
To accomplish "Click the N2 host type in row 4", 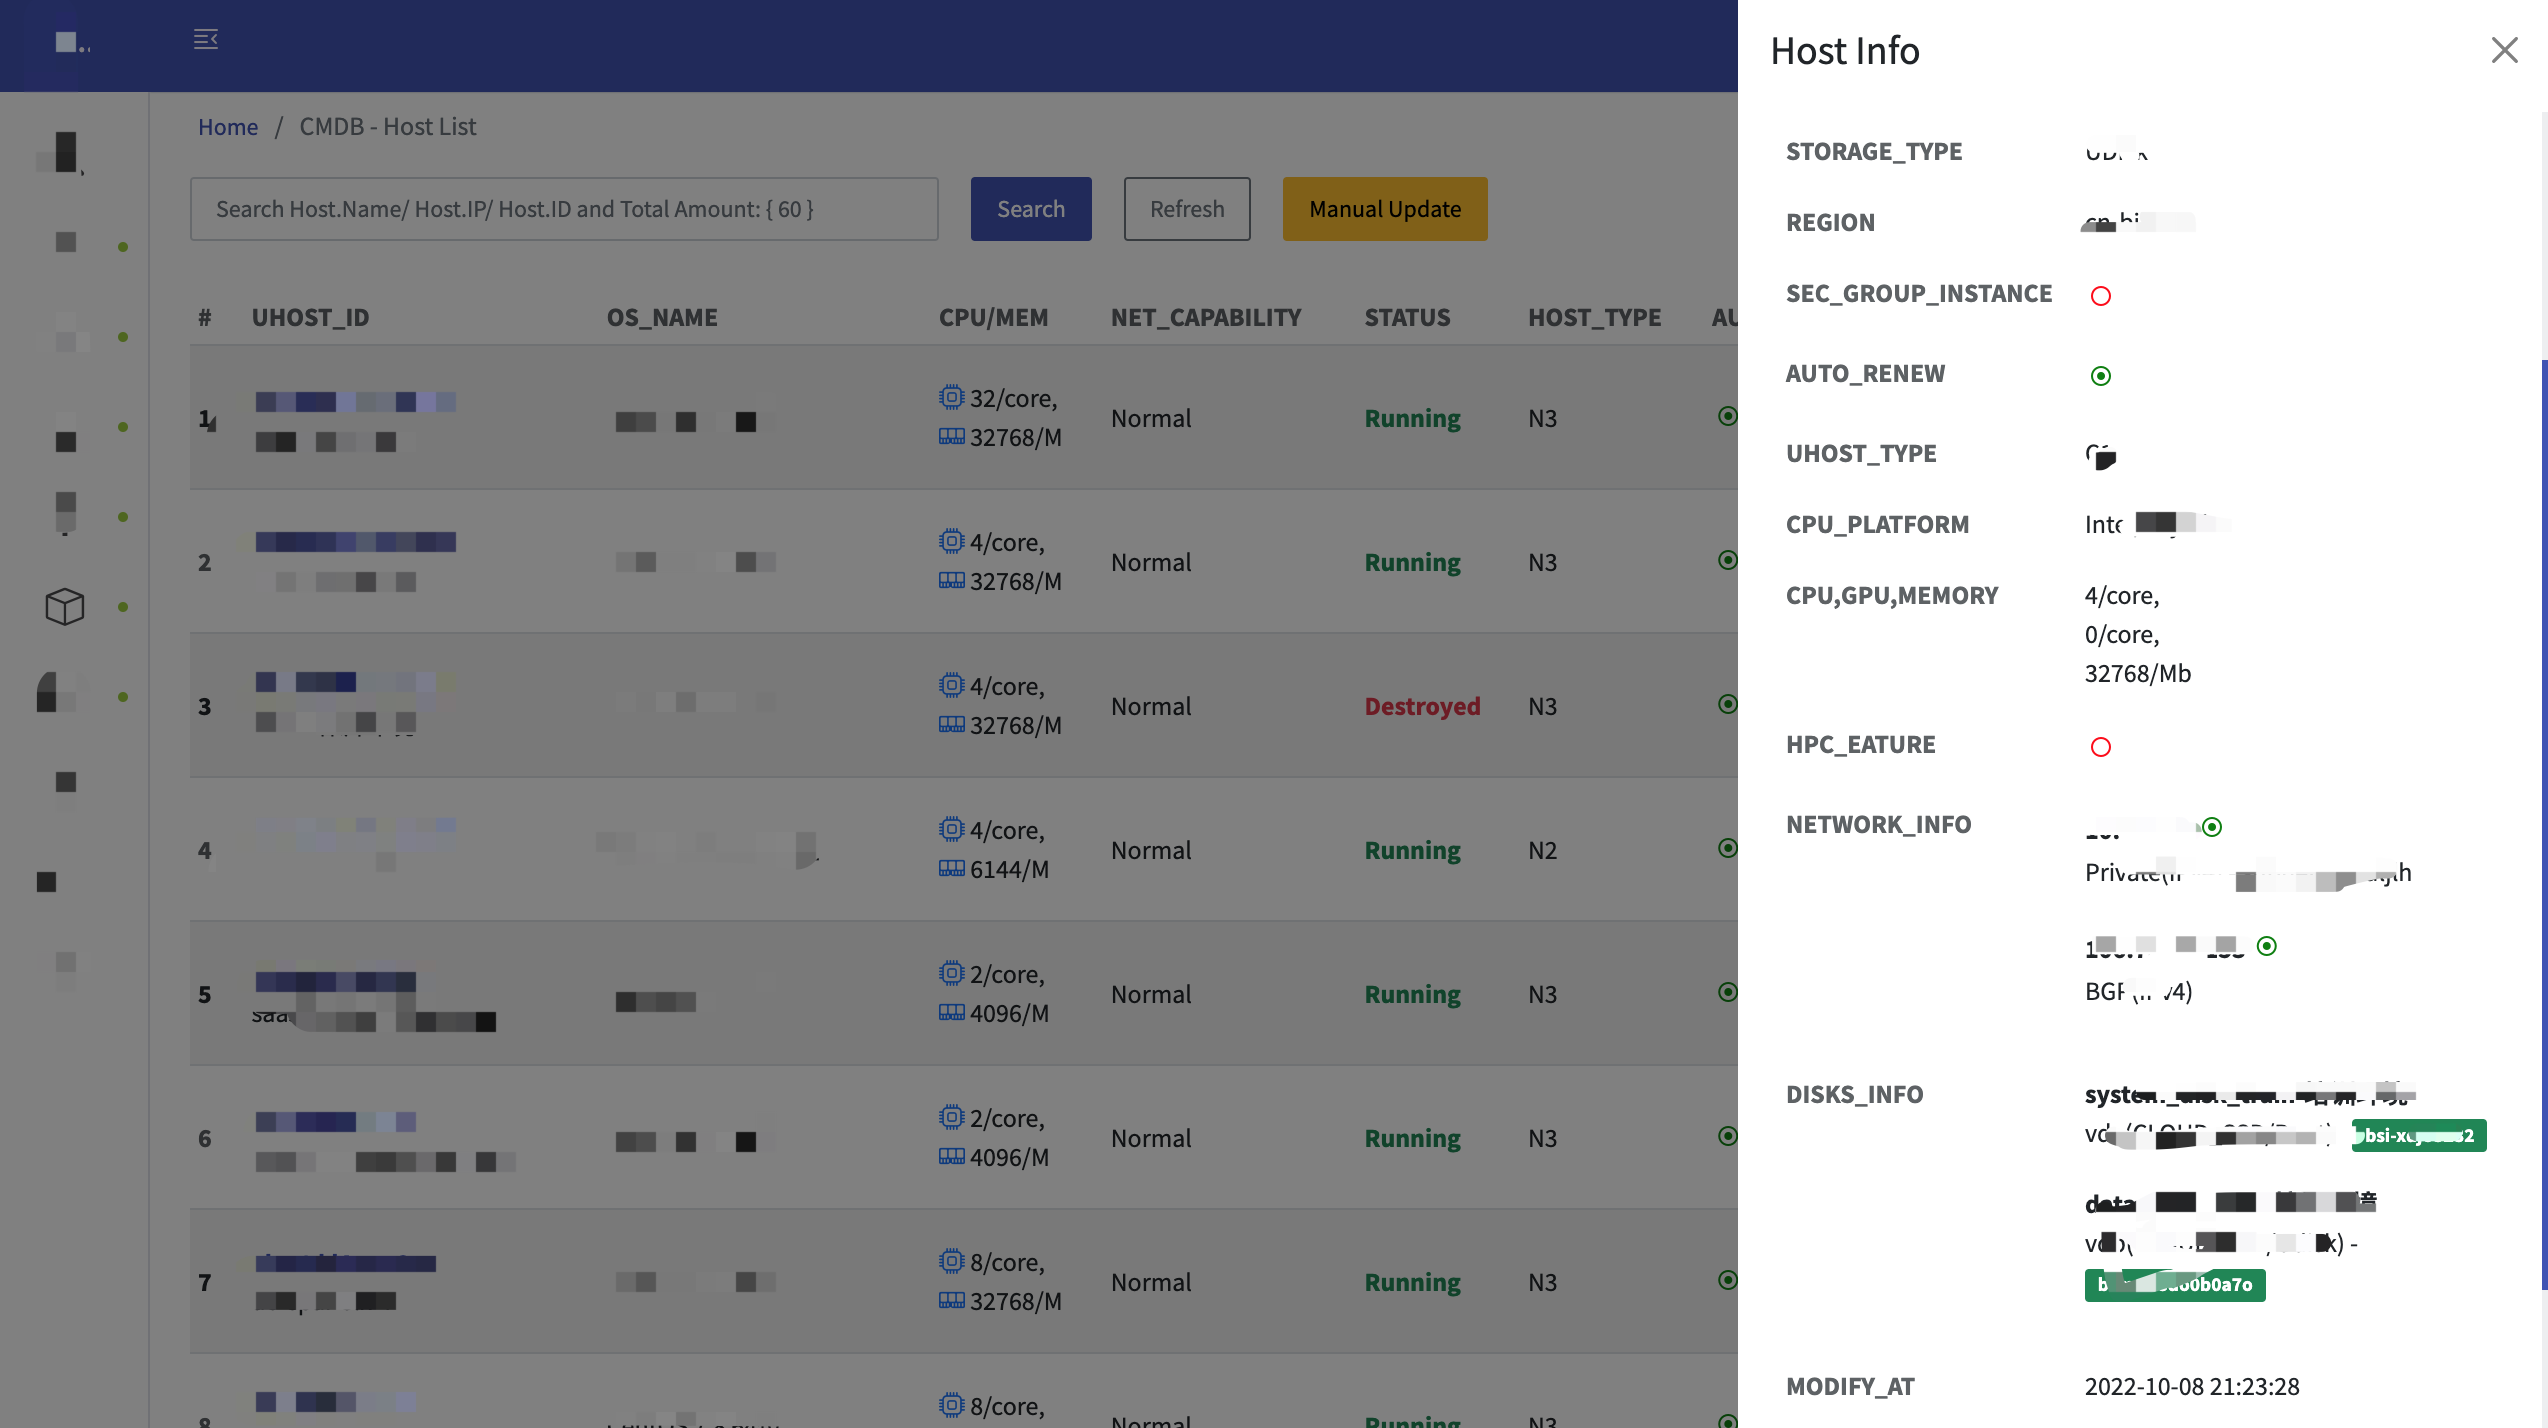I will click(1543, 850).
